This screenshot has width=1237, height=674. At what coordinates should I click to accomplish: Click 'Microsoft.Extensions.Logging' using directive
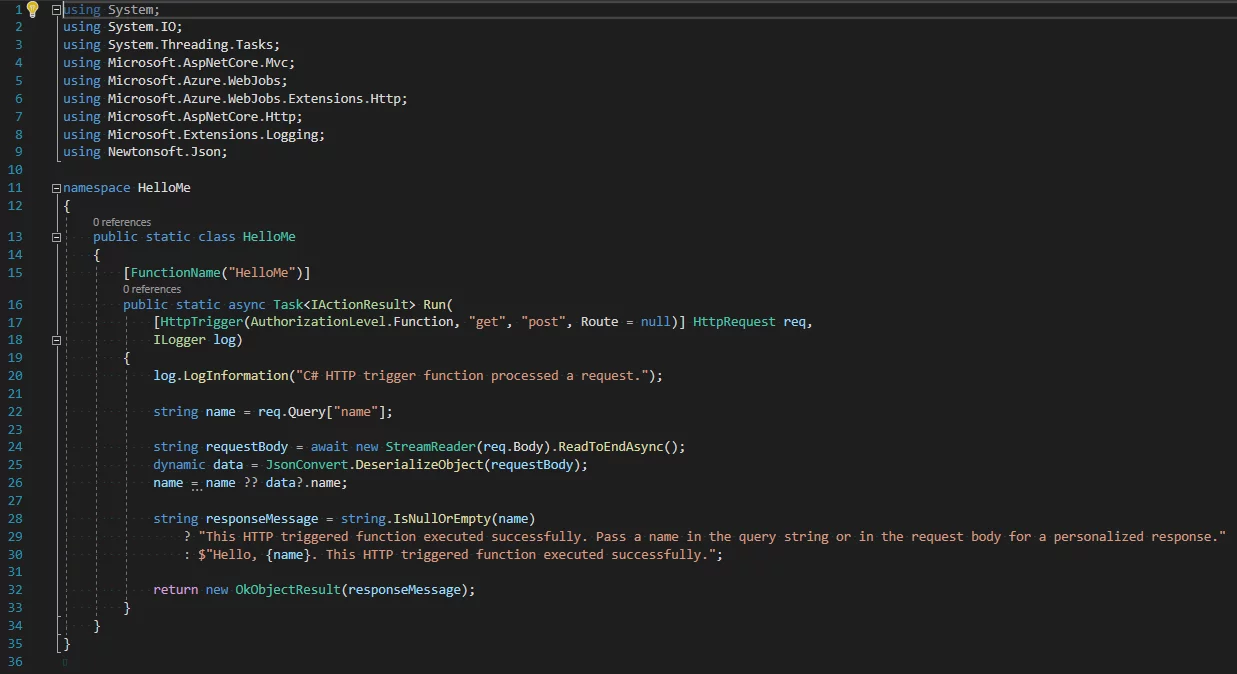coord(213,135)
